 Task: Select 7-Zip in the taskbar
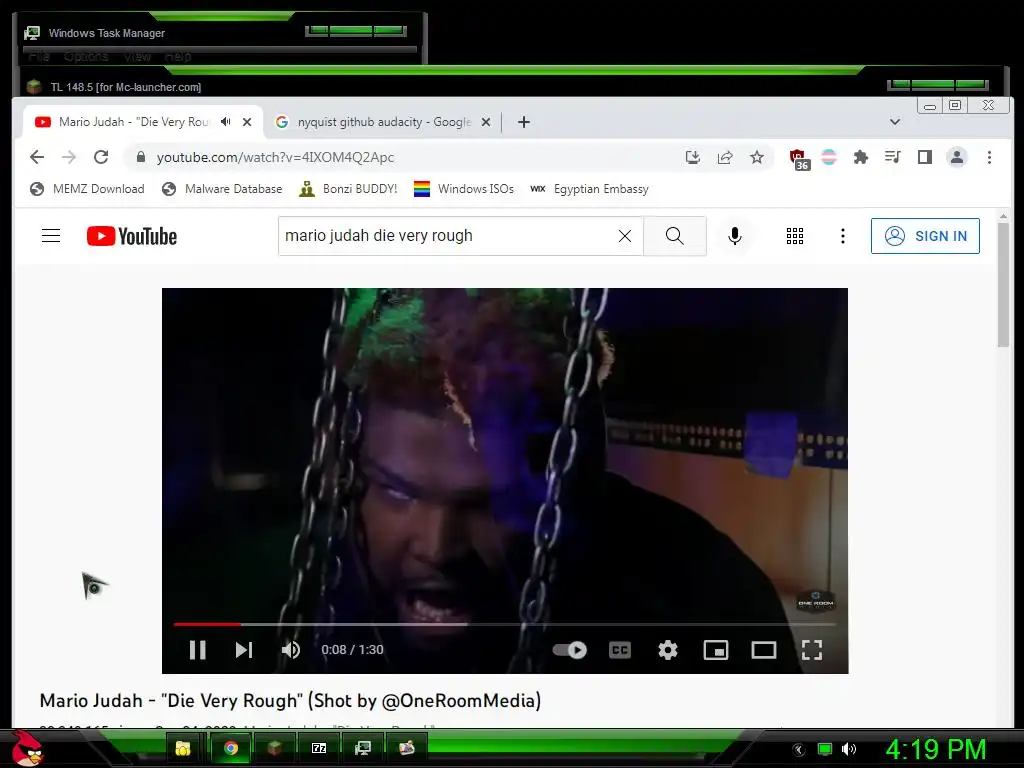319,748
